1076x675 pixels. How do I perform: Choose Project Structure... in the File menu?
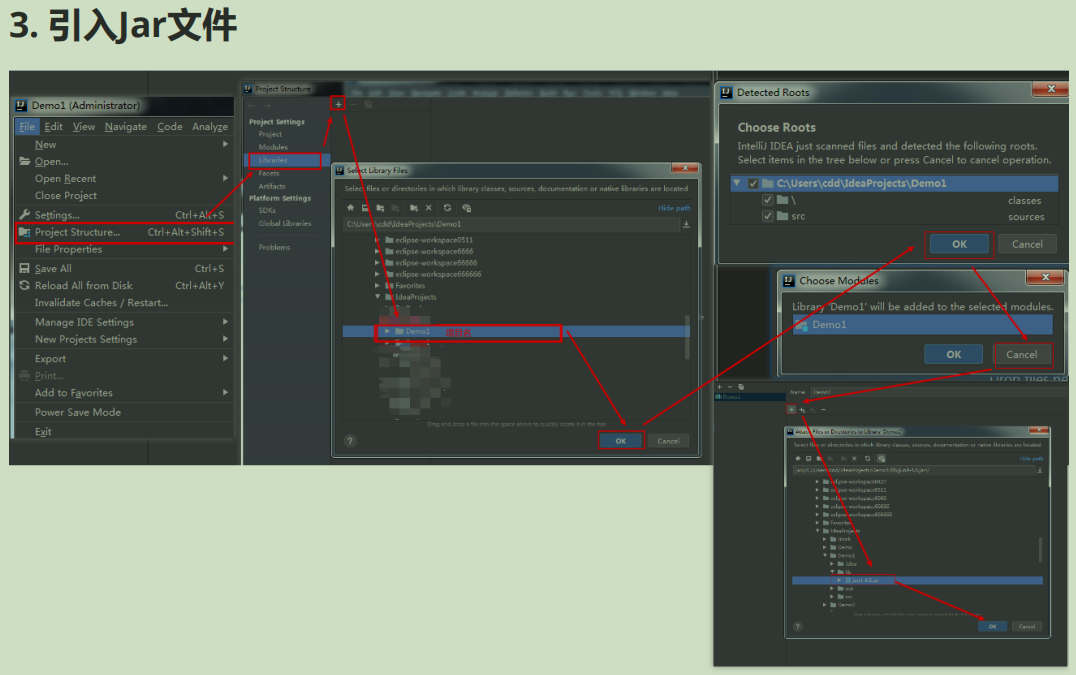125,233
